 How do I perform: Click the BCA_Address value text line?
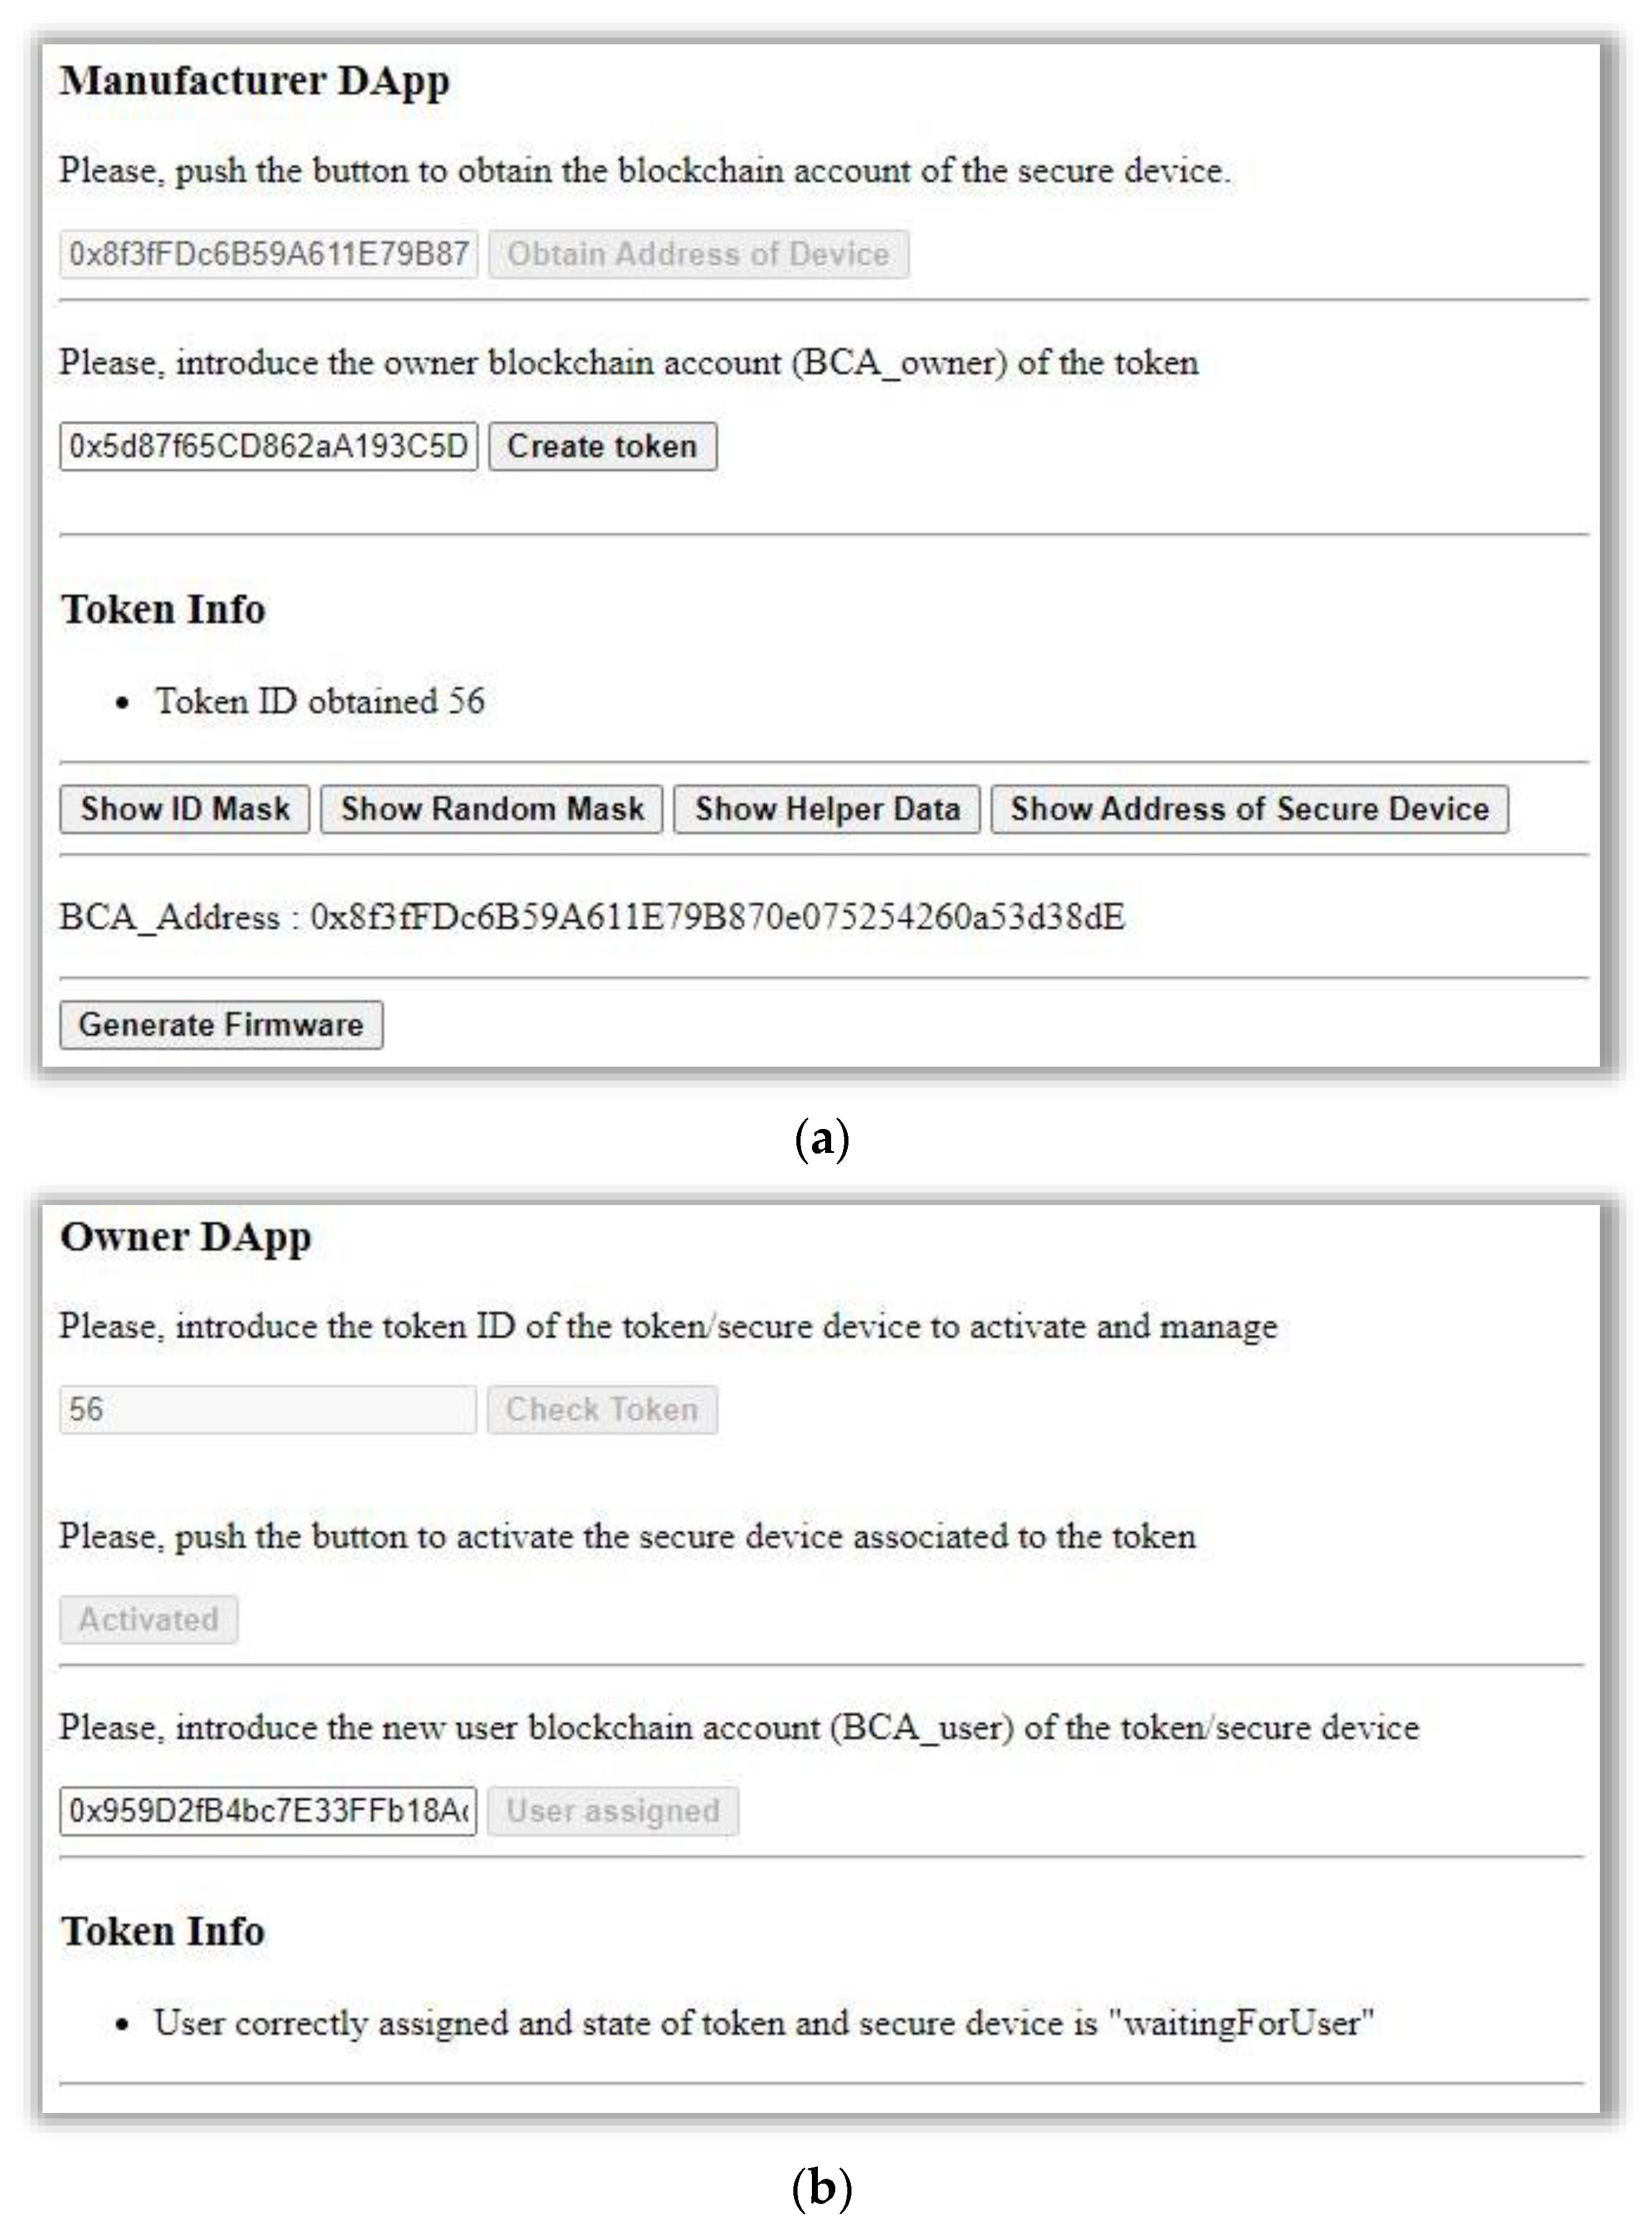592,917
